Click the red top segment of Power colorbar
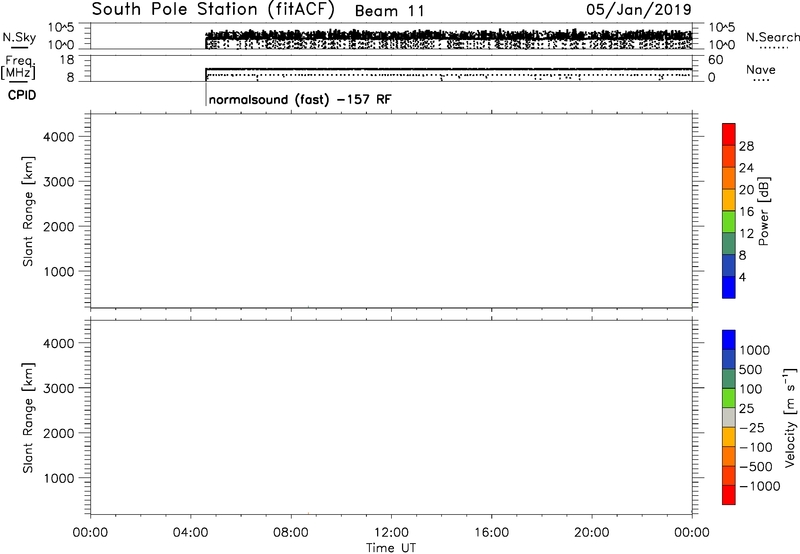The width and height of the screenshot is (800, 554). point(729,134)
